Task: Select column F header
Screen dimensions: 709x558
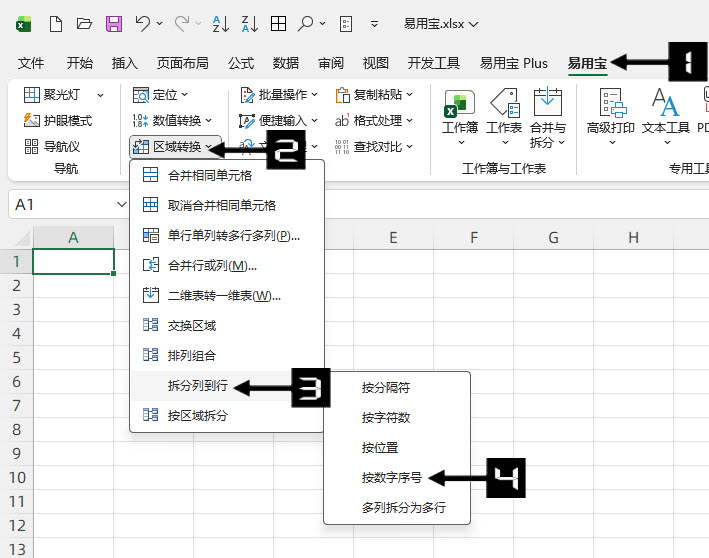Action: pyautogui.click(x=473, y=238)
